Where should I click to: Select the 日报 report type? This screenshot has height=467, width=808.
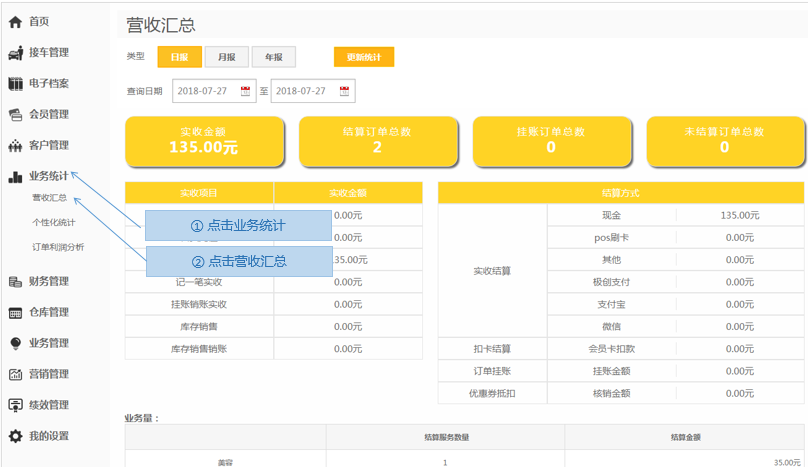click(180, 57)
